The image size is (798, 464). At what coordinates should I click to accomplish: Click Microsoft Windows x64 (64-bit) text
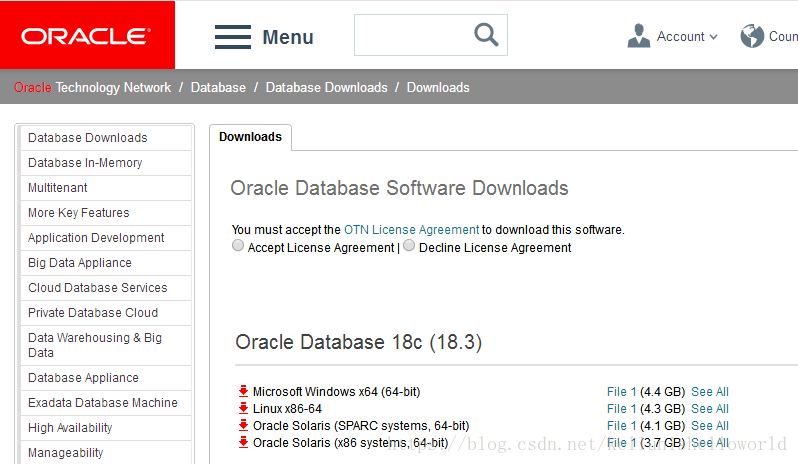[336, 392]
